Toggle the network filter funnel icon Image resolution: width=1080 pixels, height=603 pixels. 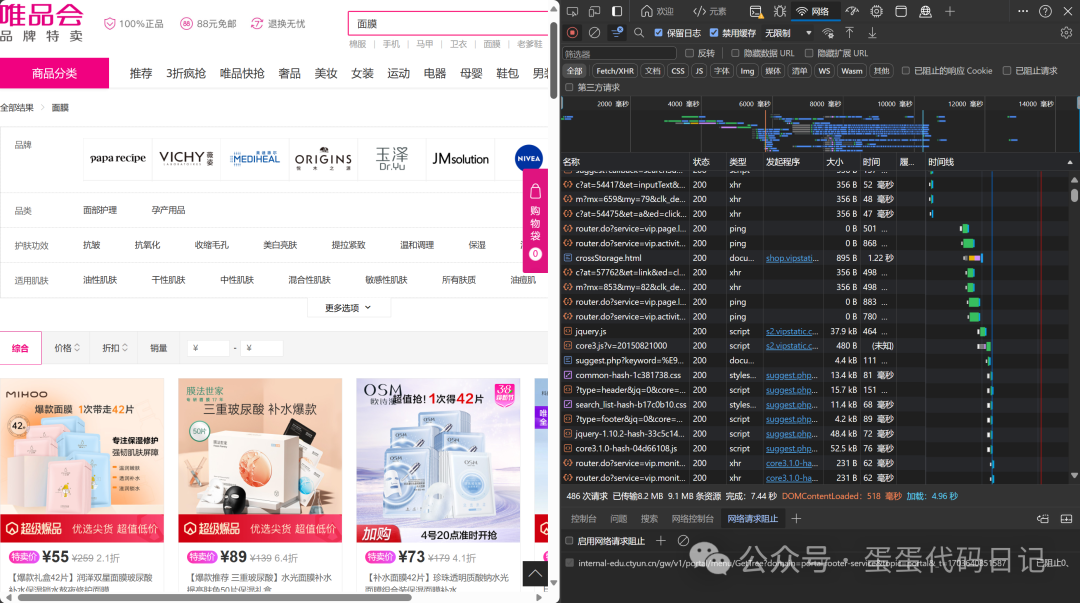[617, 32]
